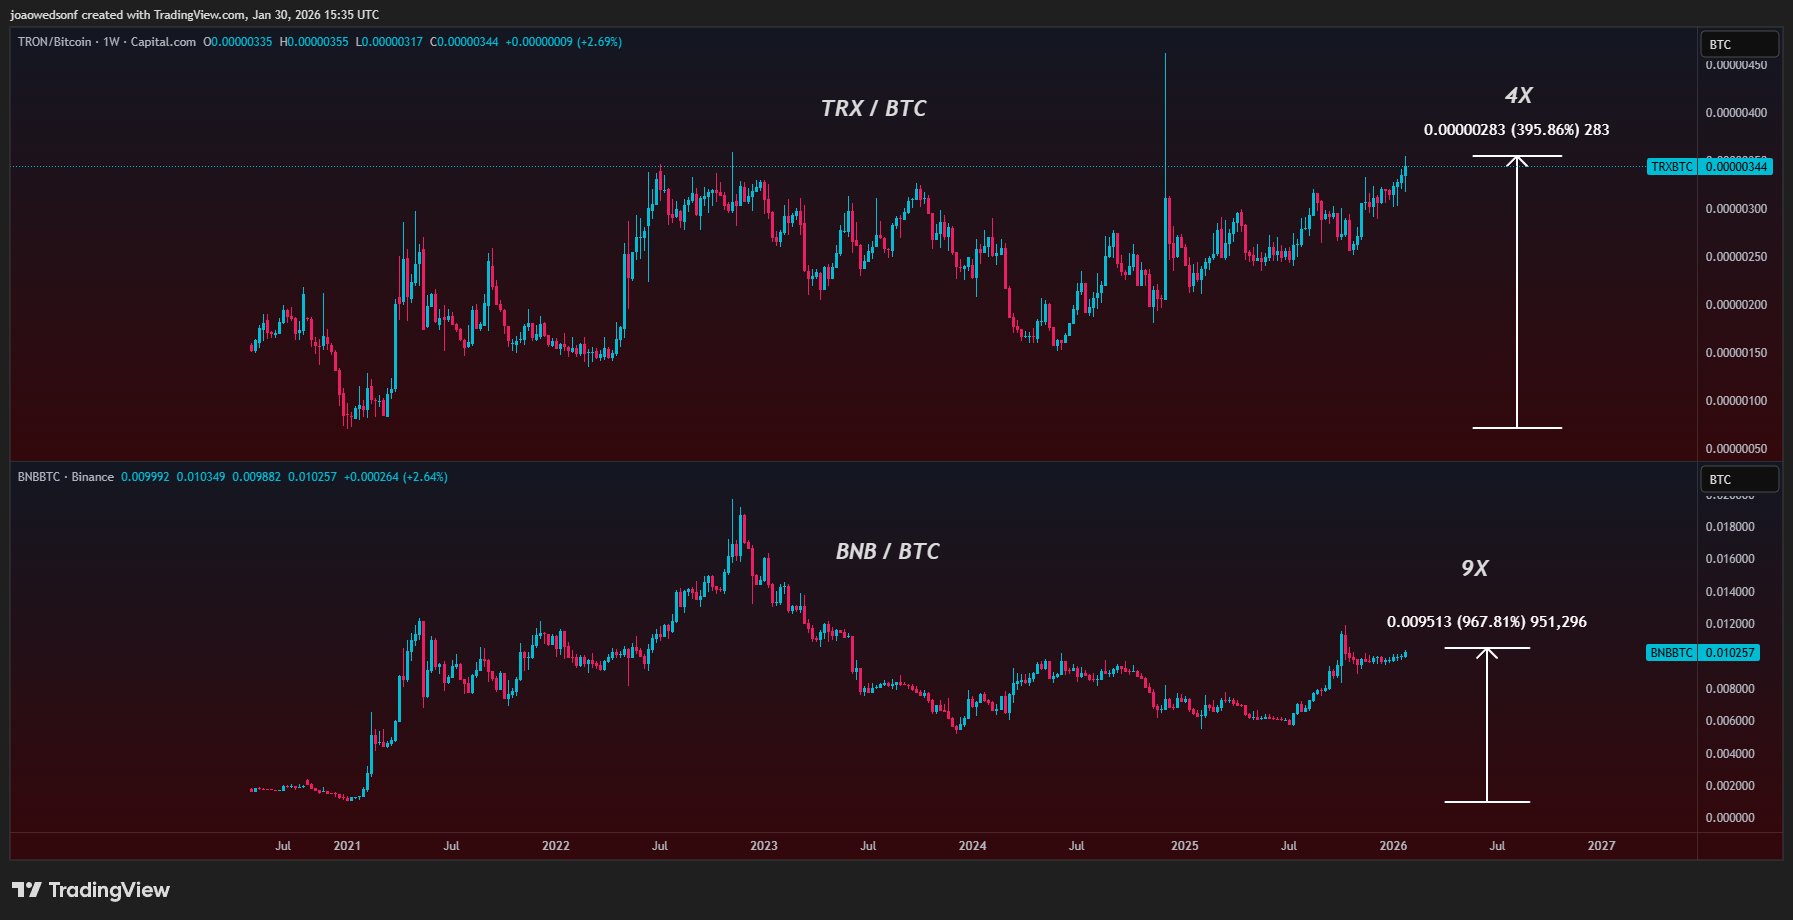Click the TRX change +0.00000009 (+2.69%)
Screen dimensions: 1793x920
point(564,42)
